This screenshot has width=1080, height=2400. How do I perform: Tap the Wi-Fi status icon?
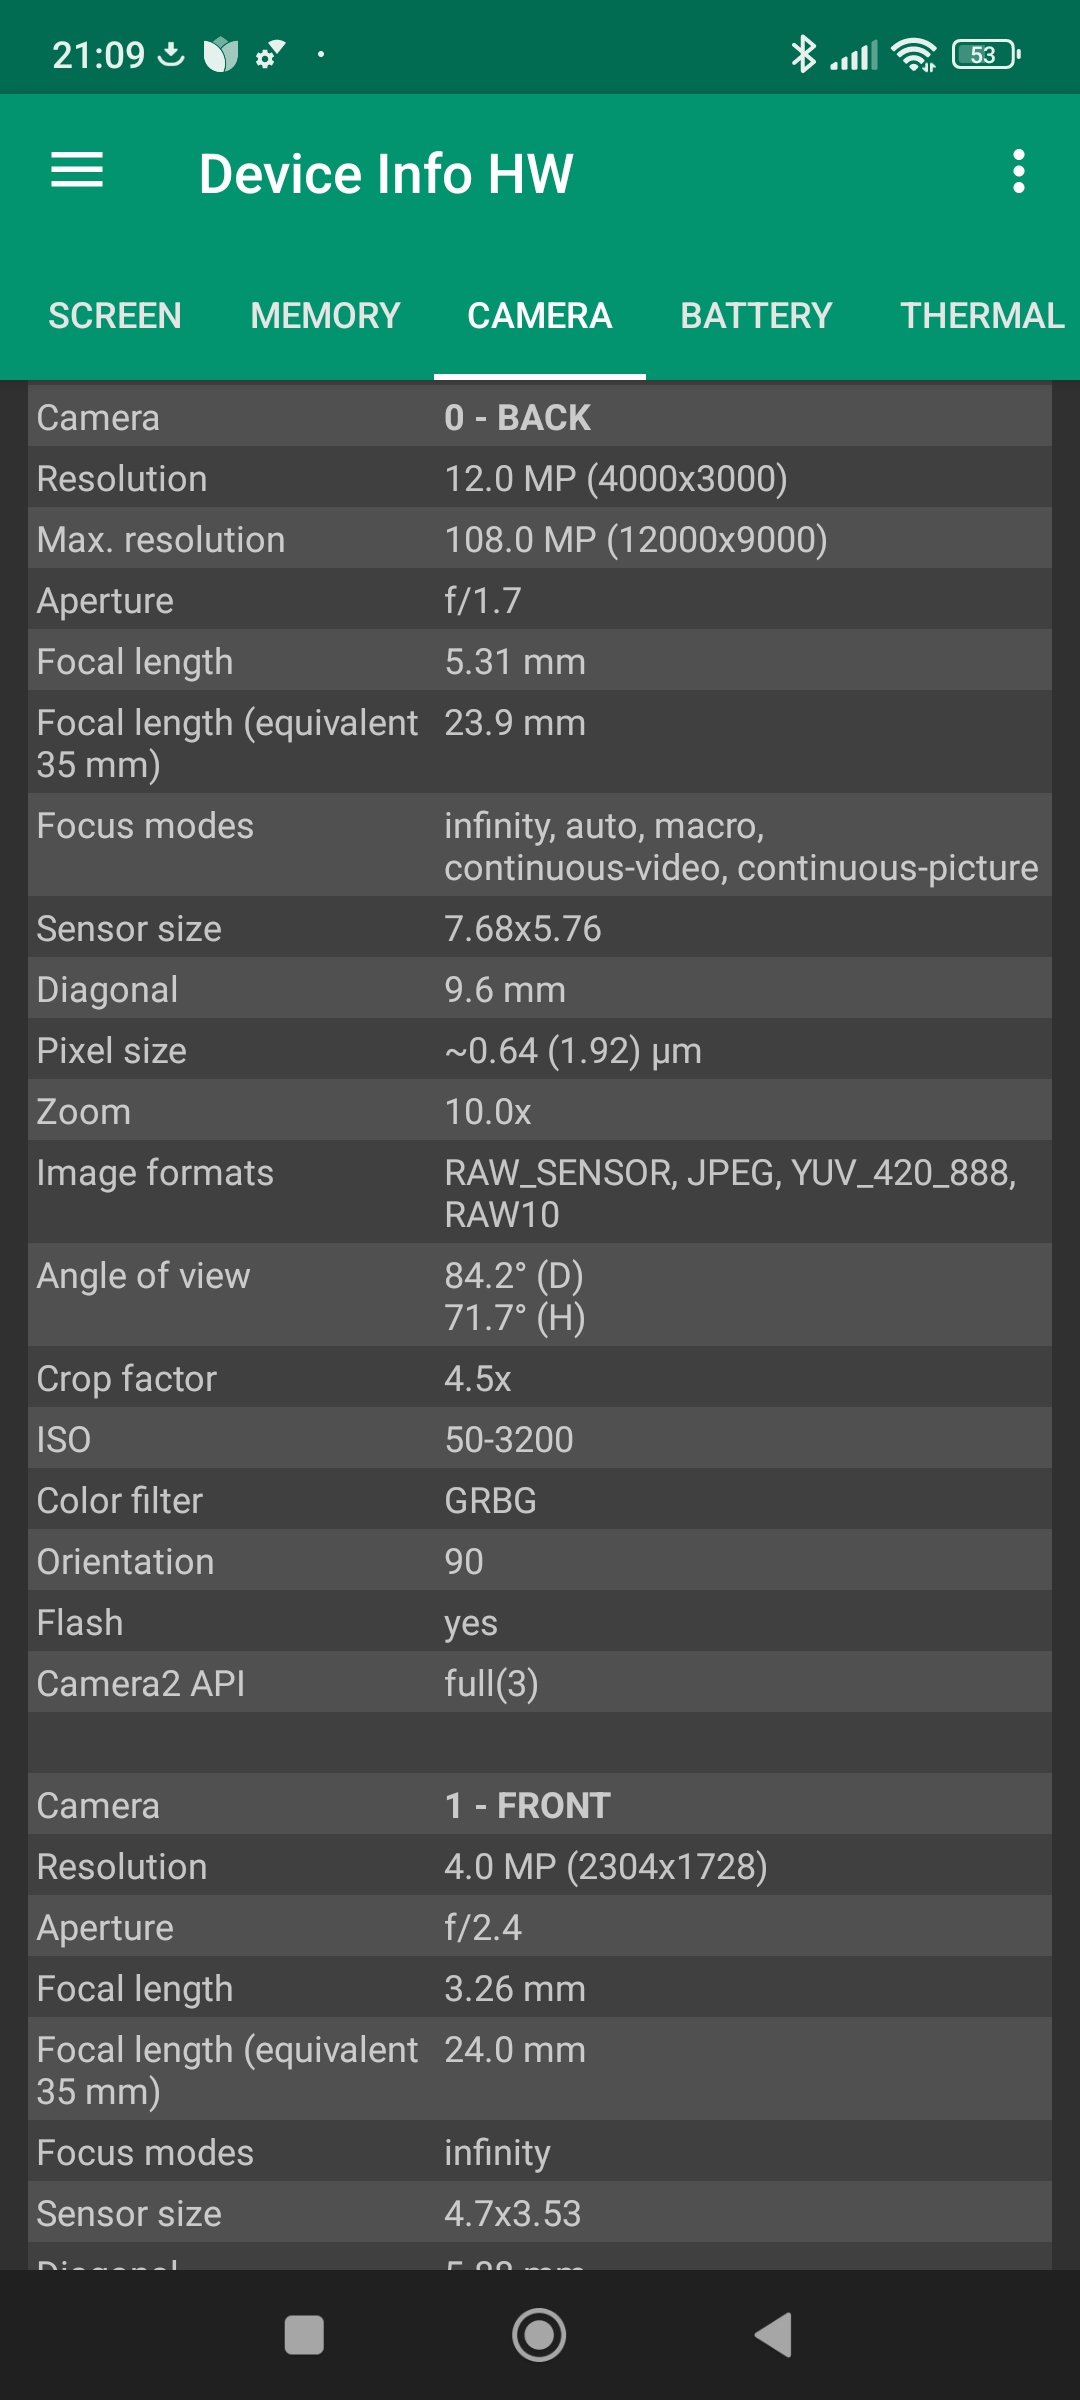click(914, 54)
